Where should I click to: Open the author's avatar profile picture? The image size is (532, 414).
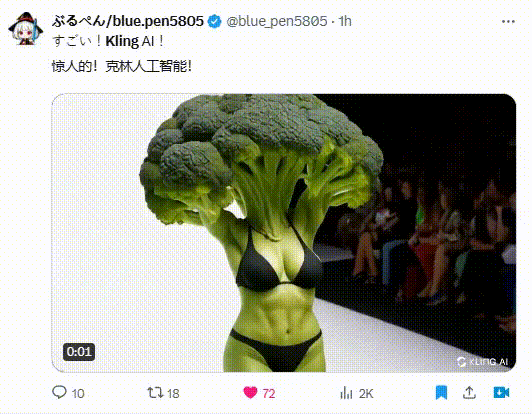click(26, 29)
